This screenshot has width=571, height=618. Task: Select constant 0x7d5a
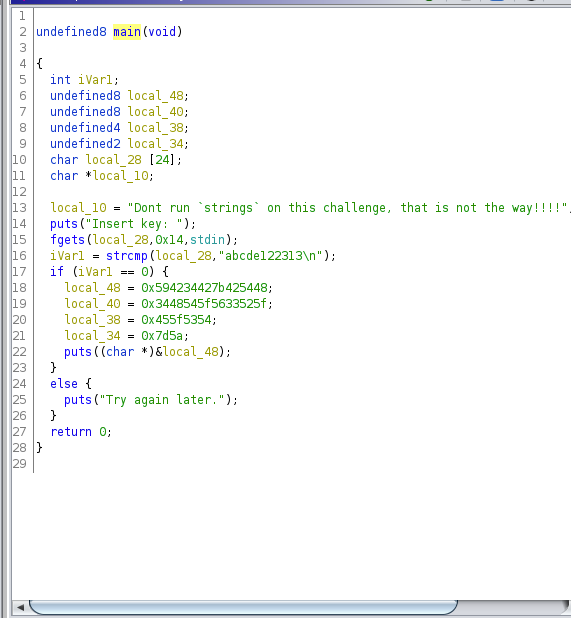point(162,336)
